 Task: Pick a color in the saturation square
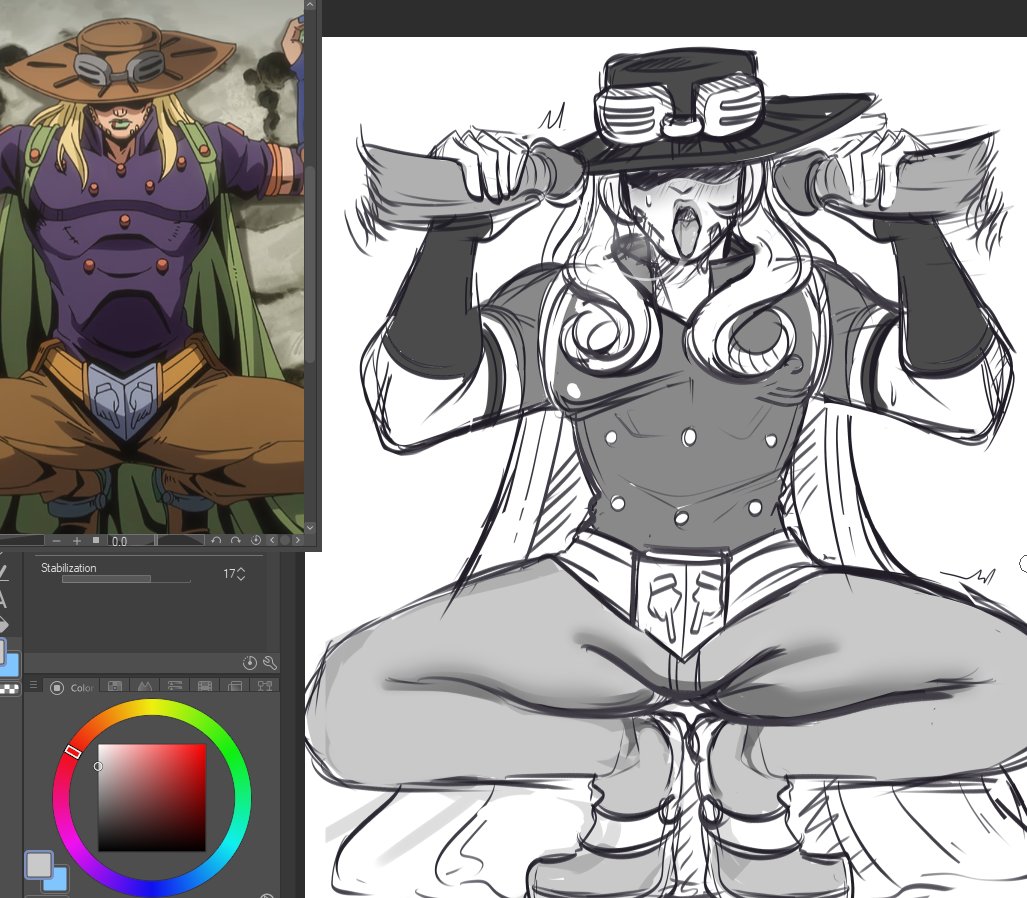click(152, 797)
